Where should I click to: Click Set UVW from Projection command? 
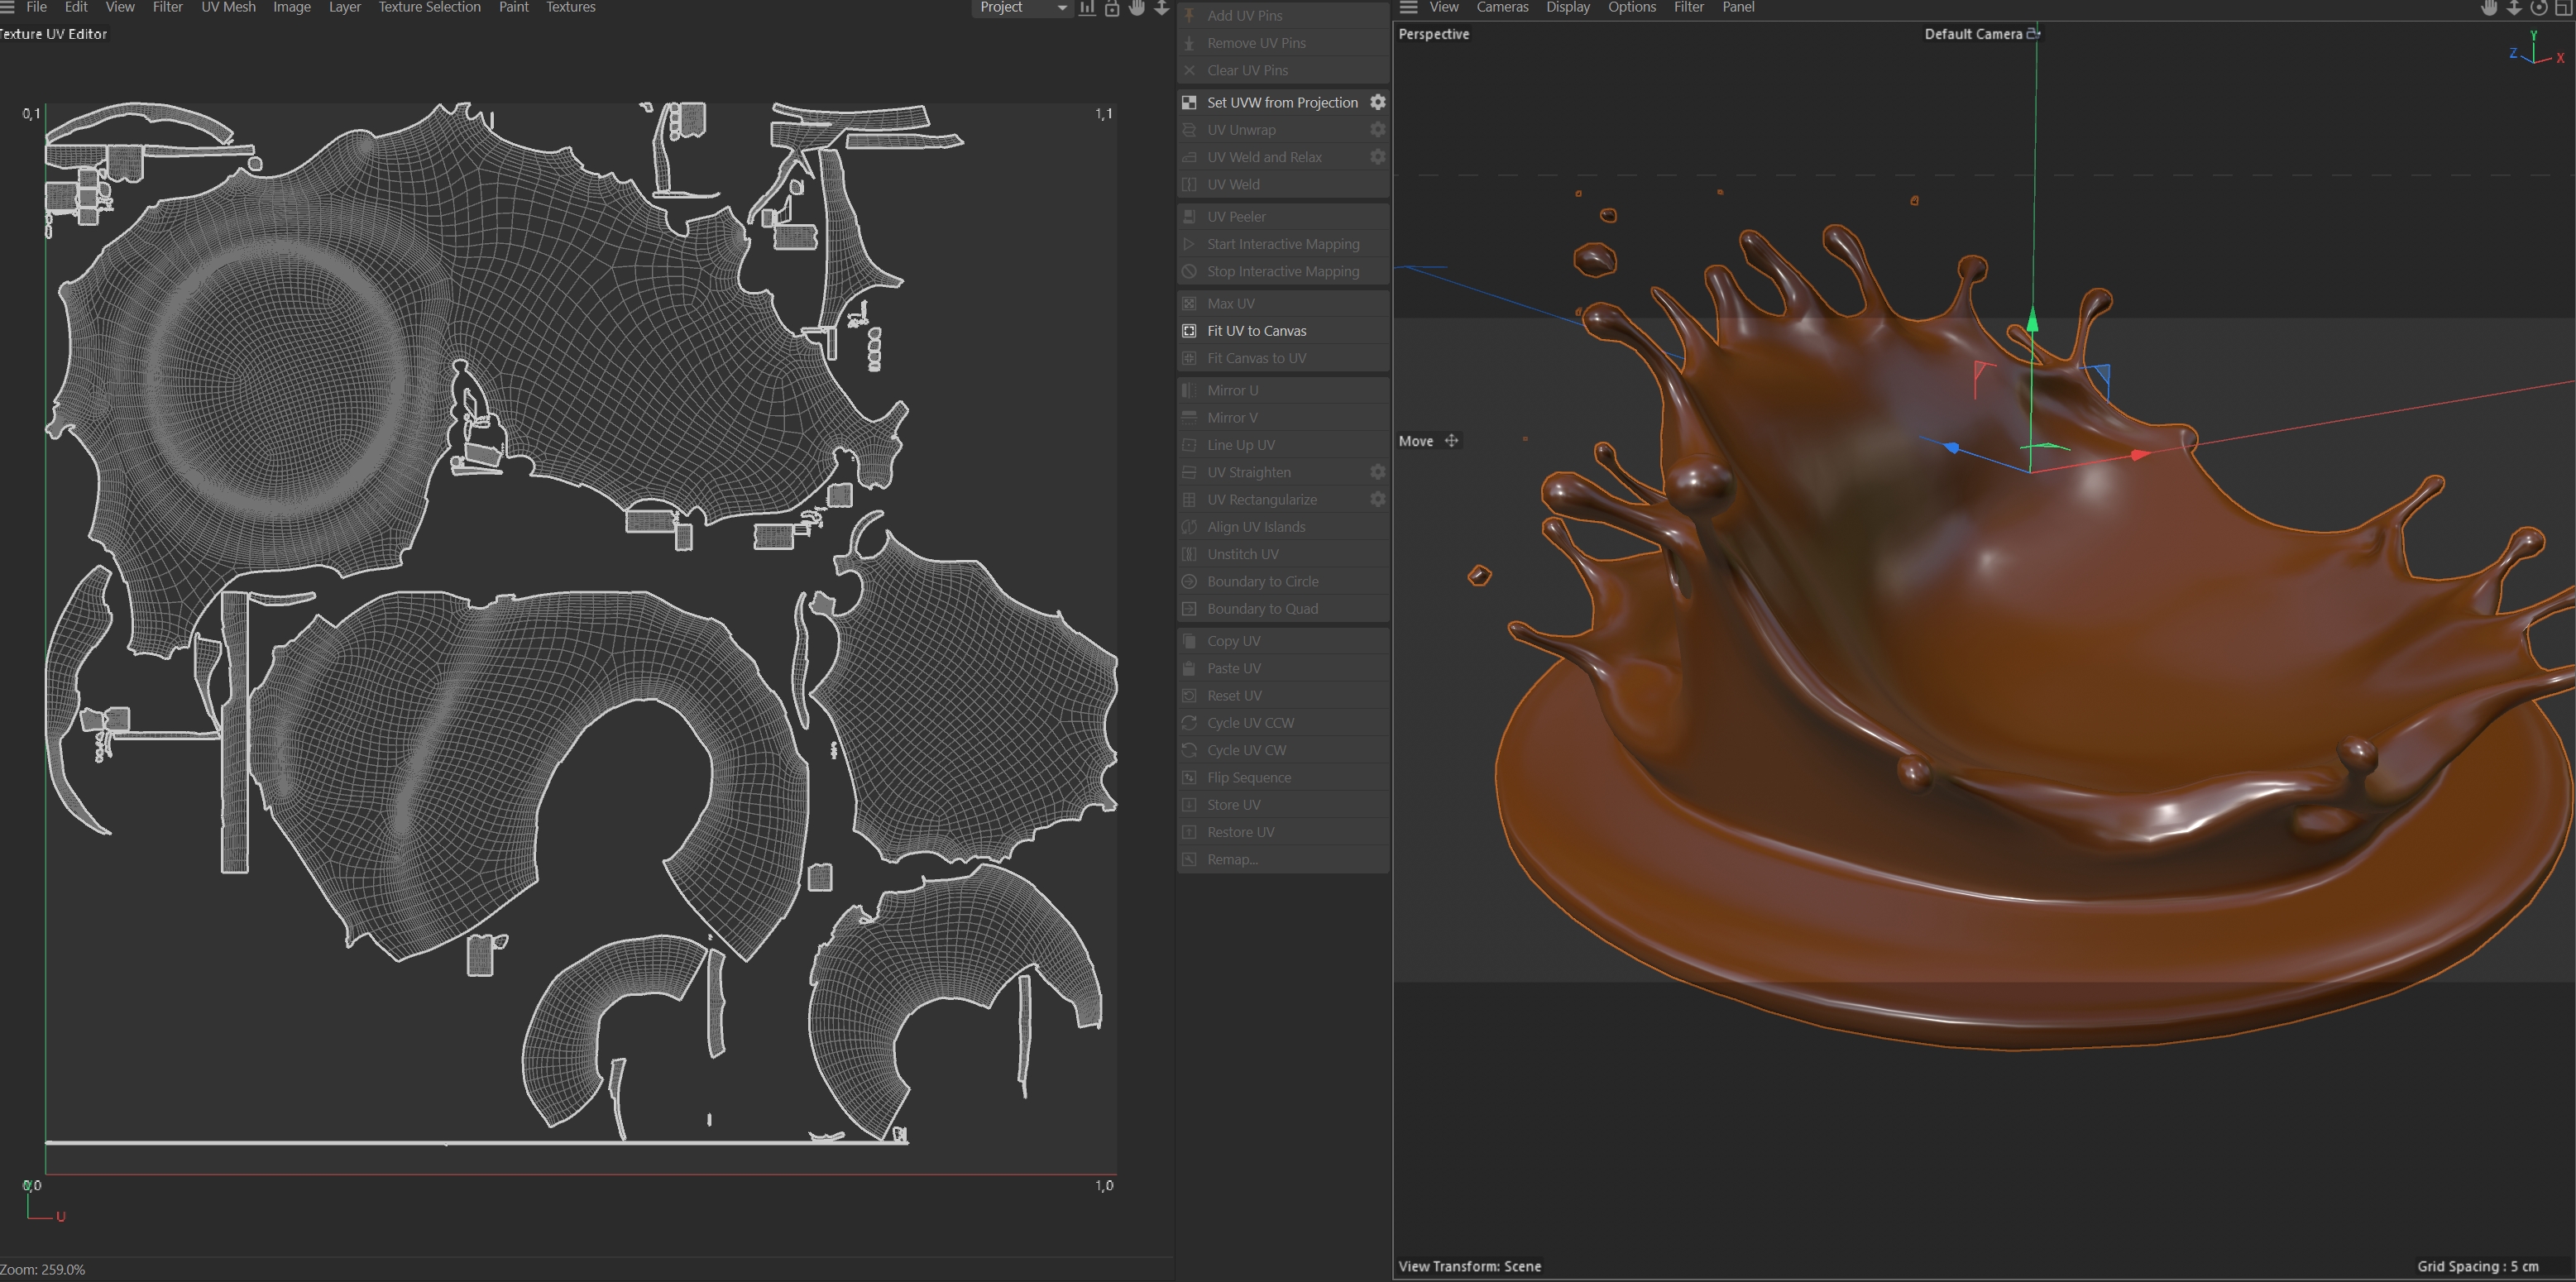pos(1281,102)
